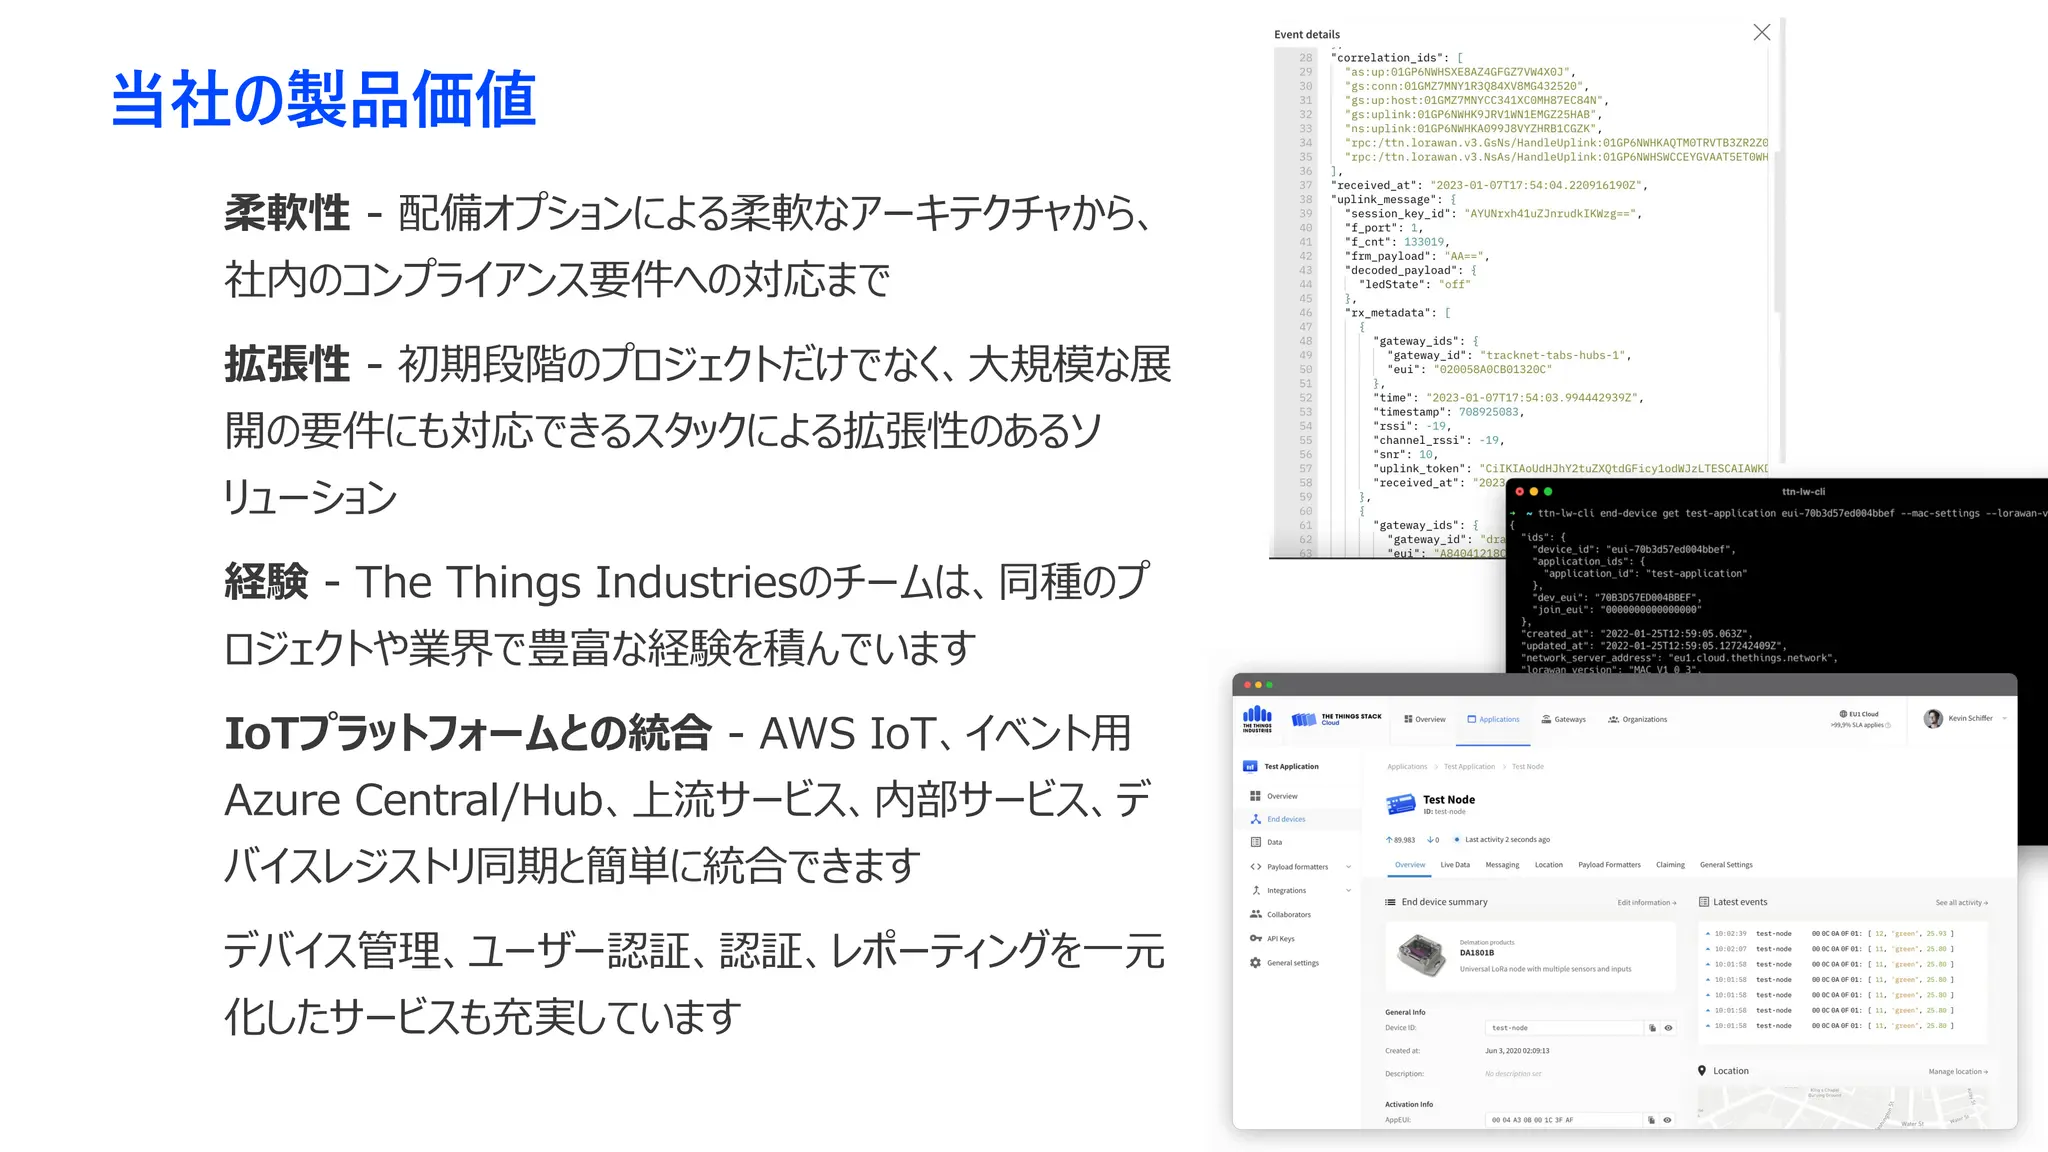Click Edit information link

pyautogui.click(x=1646, y=903)
